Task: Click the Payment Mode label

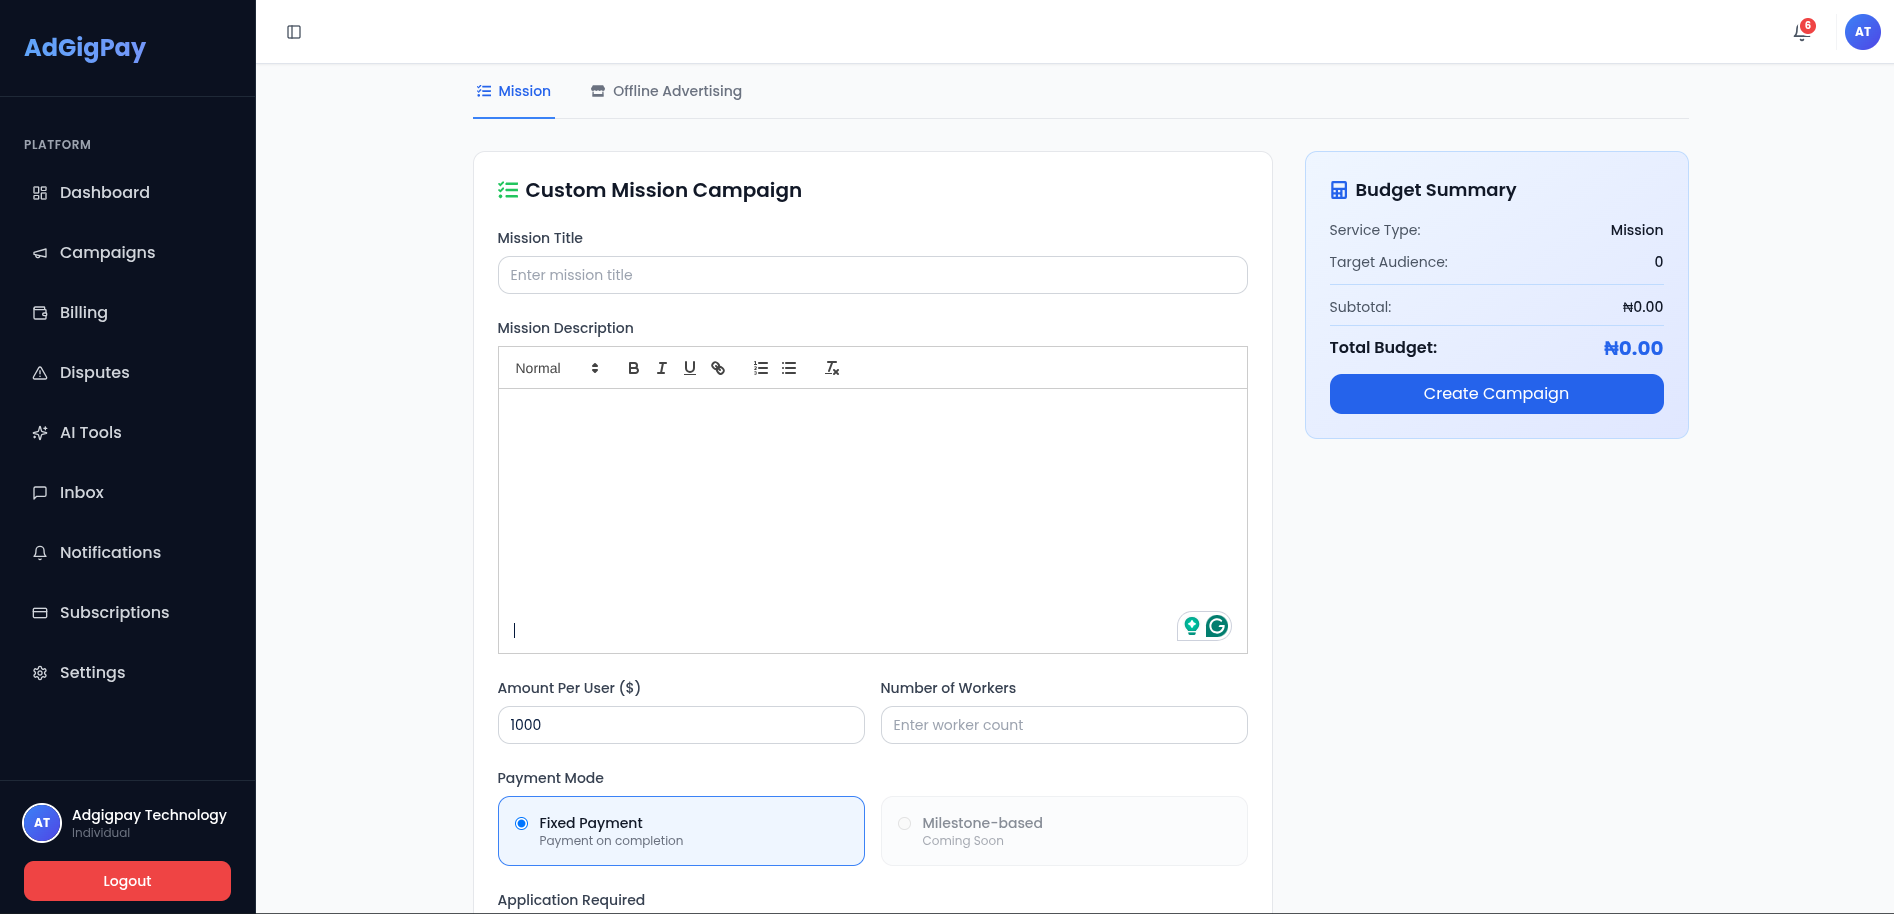Action: pyautogui.click(x=550, y=778)
